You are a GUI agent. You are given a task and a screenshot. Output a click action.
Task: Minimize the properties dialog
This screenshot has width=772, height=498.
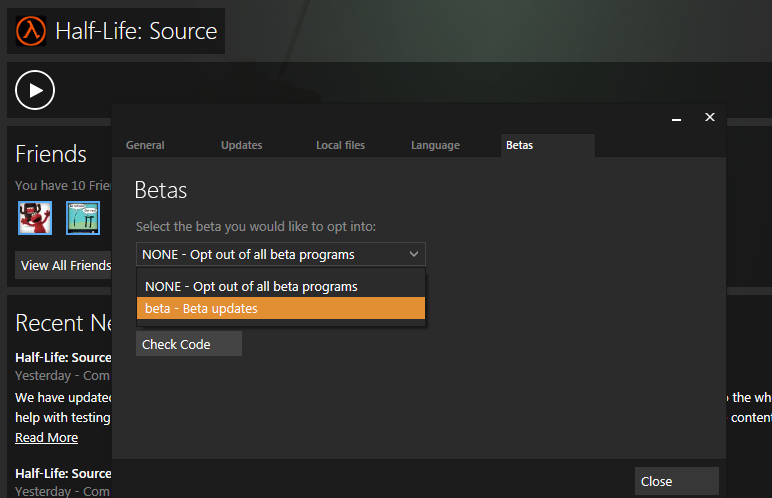tap(676, 118)
